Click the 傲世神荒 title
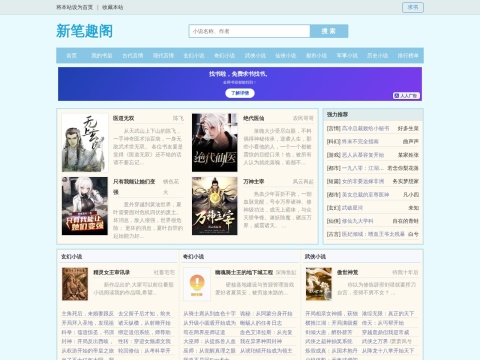The image size is (480, 360). (347, 272)
